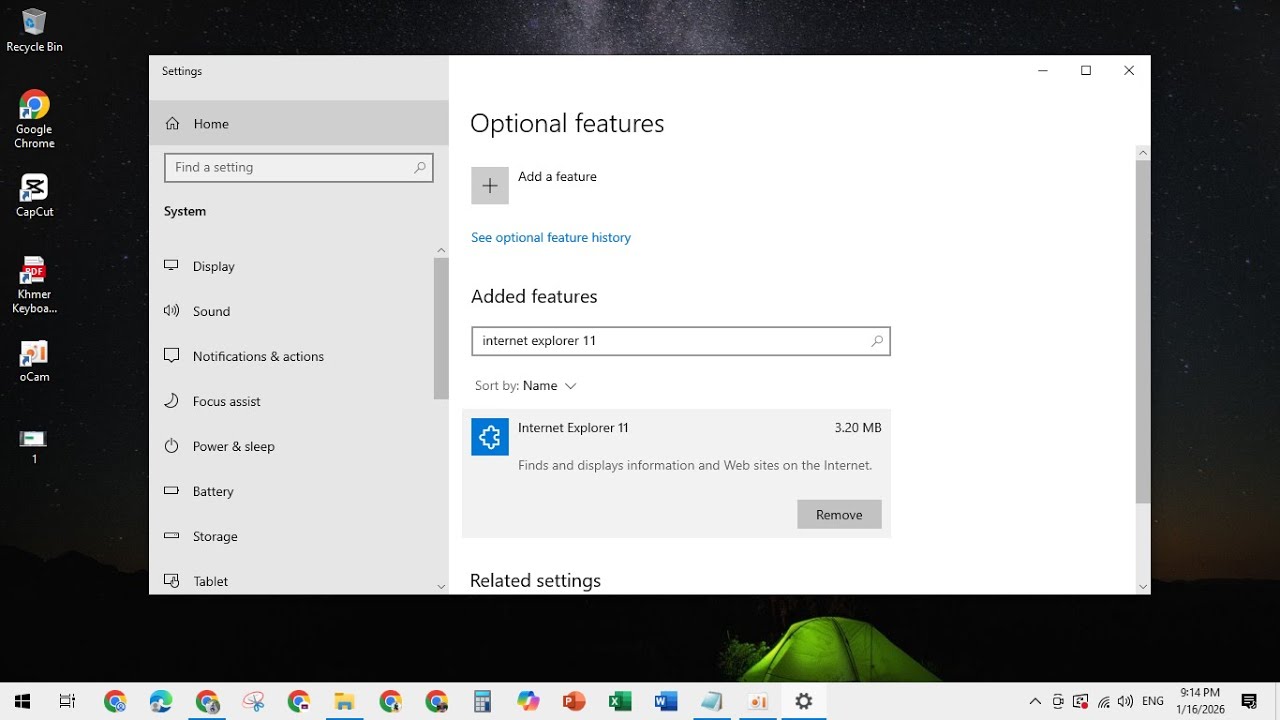
Task: Select the Khmer Keyboard PDF desktop icon
Action: (34, 285)
